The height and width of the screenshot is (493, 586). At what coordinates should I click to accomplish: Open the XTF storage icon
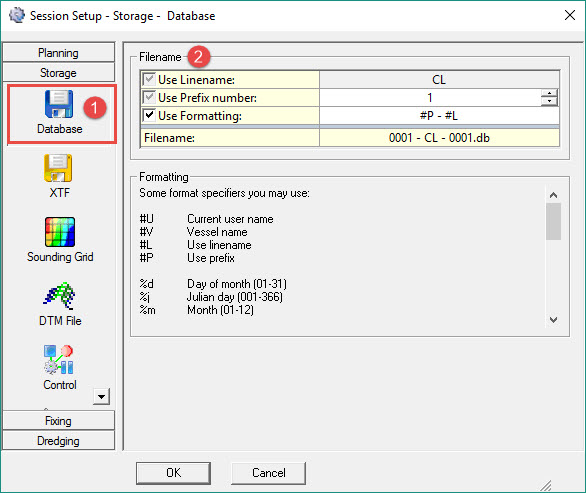[x=58, y=168]
